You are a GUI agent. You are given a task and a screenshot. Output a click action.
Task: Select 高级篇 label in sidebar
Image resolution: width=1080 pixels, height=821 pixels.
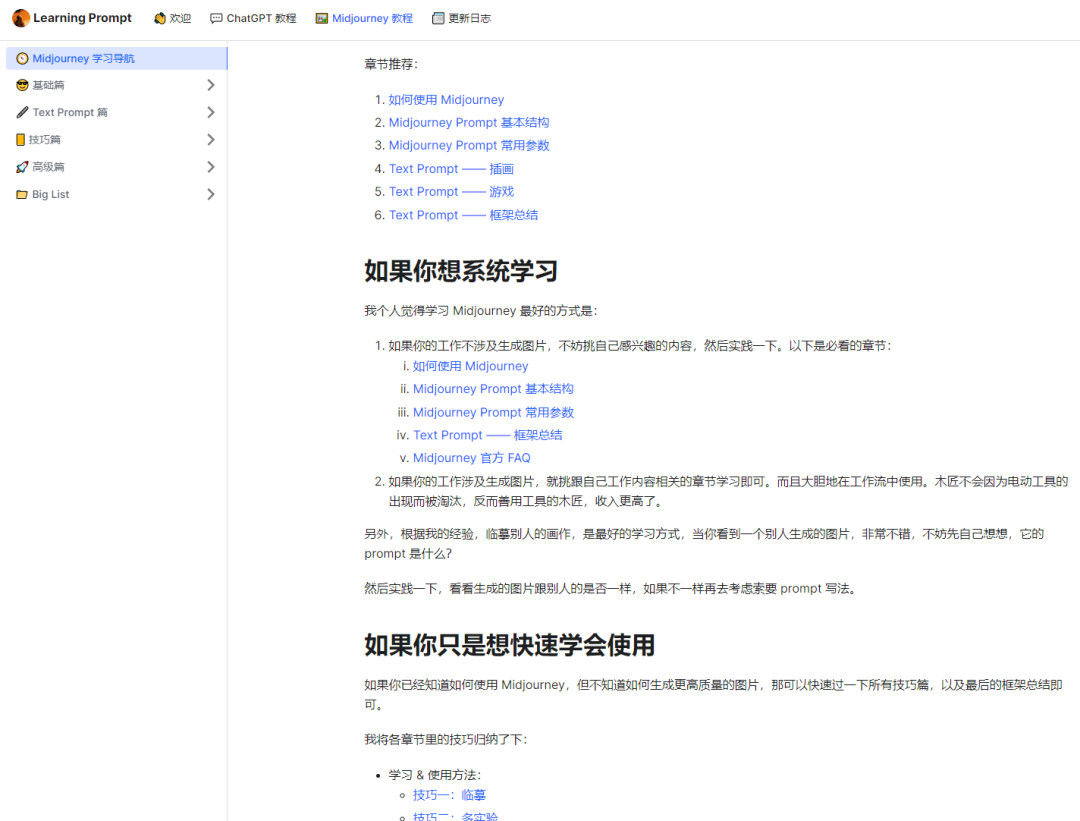tap(48, 167)
